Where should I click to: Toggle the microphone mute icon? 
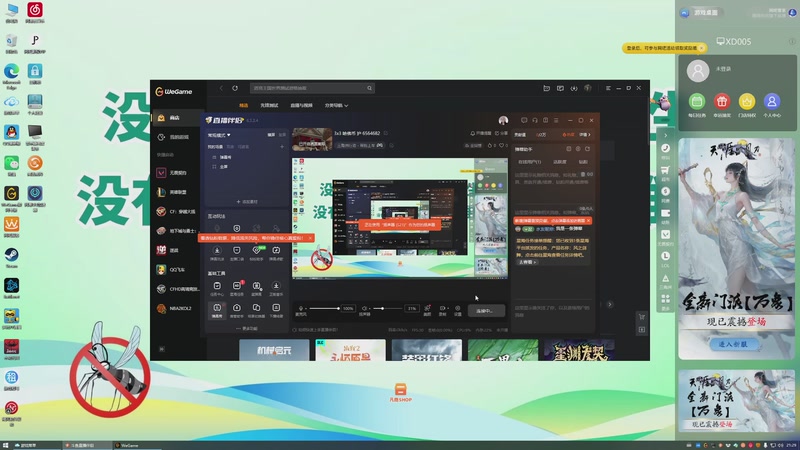(x=301, y=309)
